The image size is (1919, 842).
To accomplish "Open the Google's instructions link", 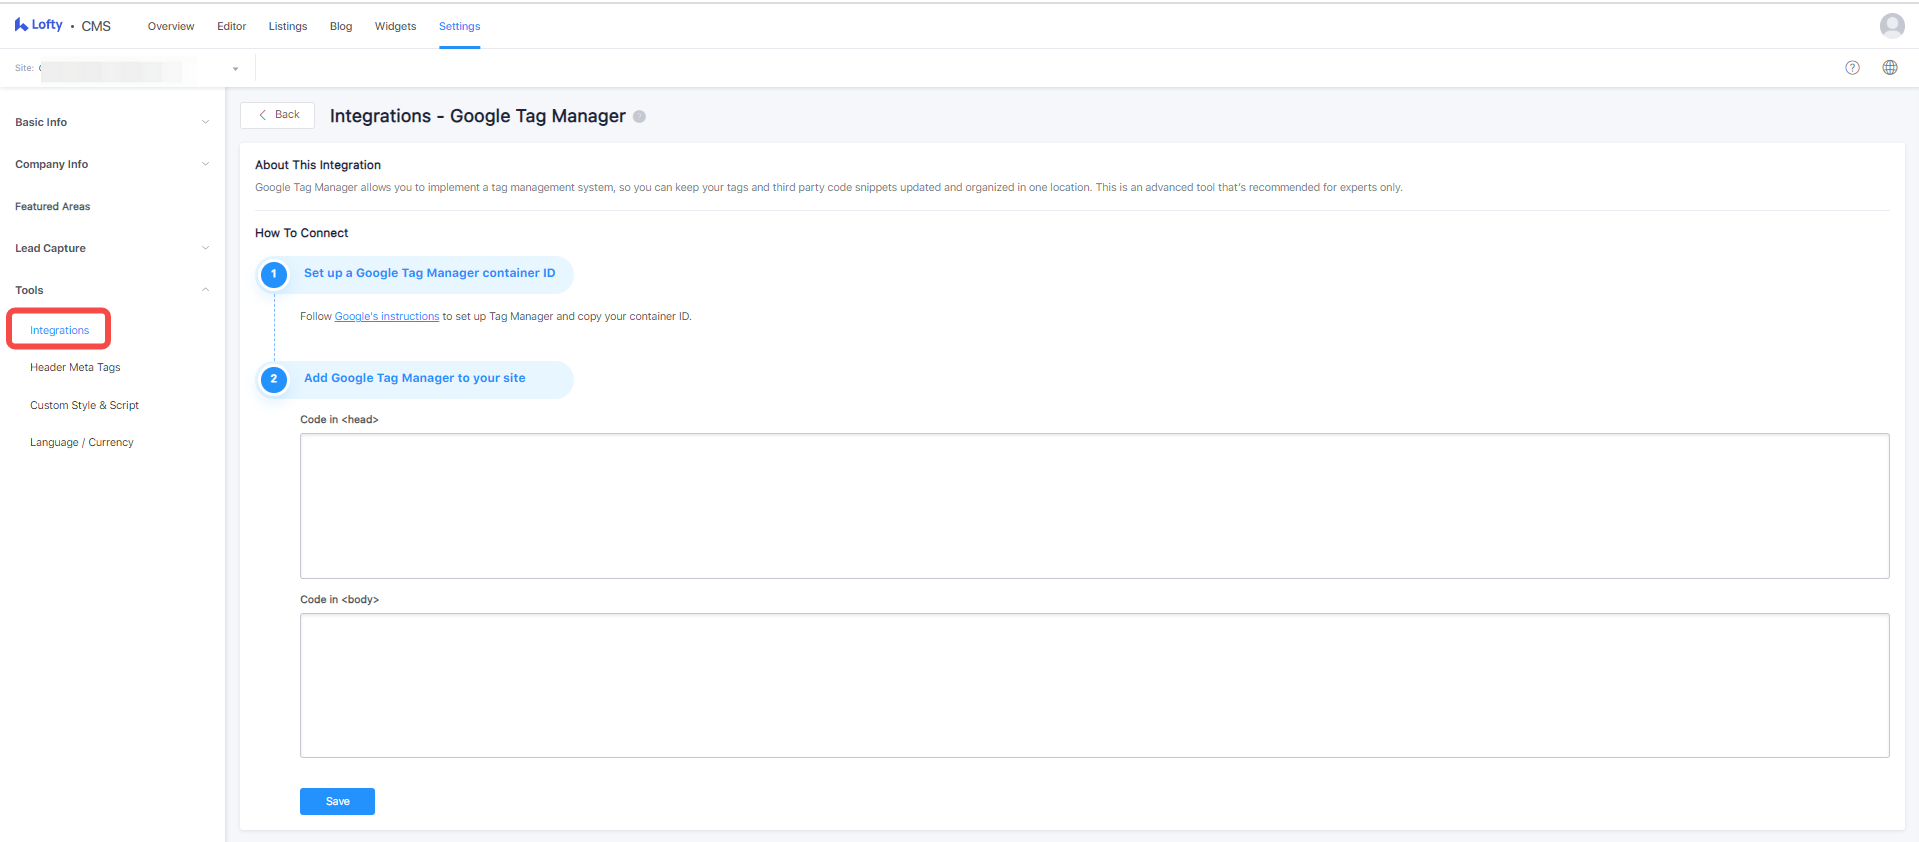I will (x=387, y=316).
